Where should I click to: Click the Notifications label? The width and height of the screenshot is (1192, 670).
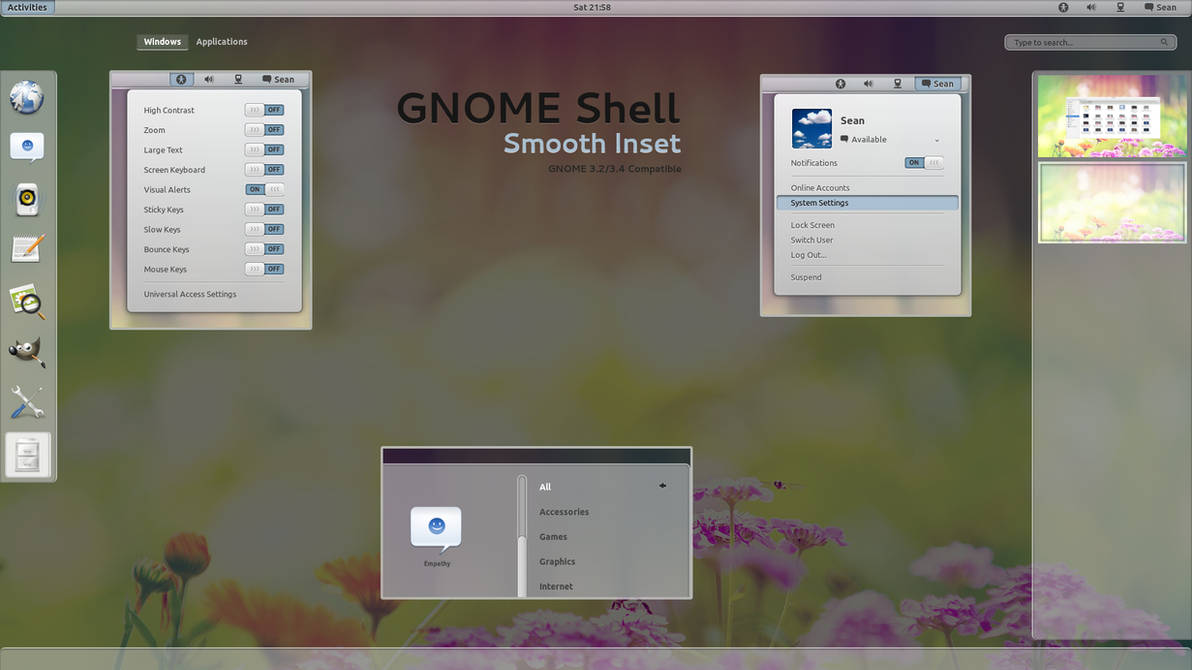[x=813, y=163]
